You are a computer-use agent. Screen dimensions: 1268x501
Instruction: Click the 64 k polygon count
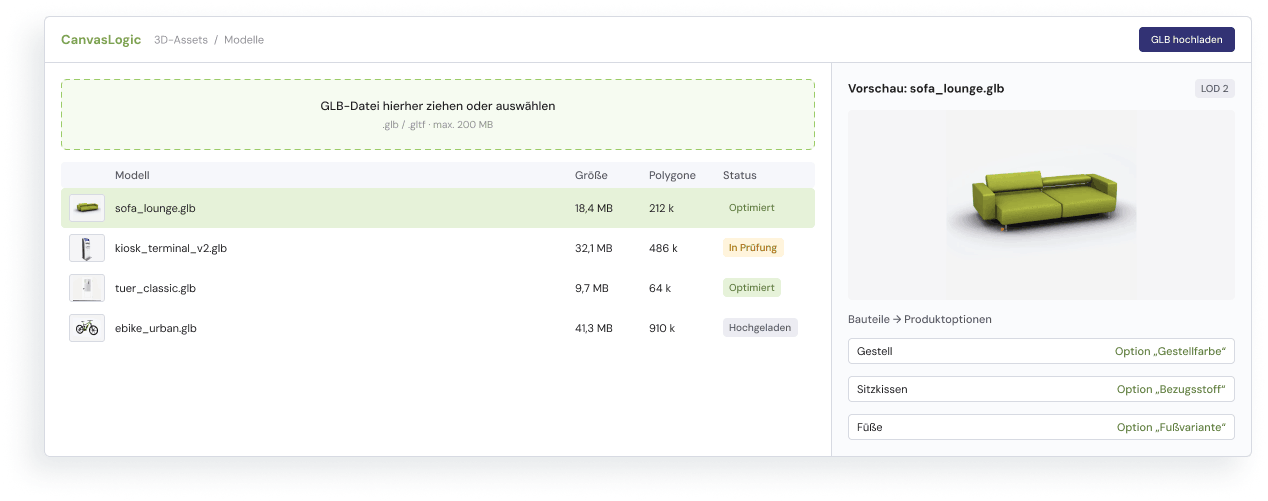660,288
